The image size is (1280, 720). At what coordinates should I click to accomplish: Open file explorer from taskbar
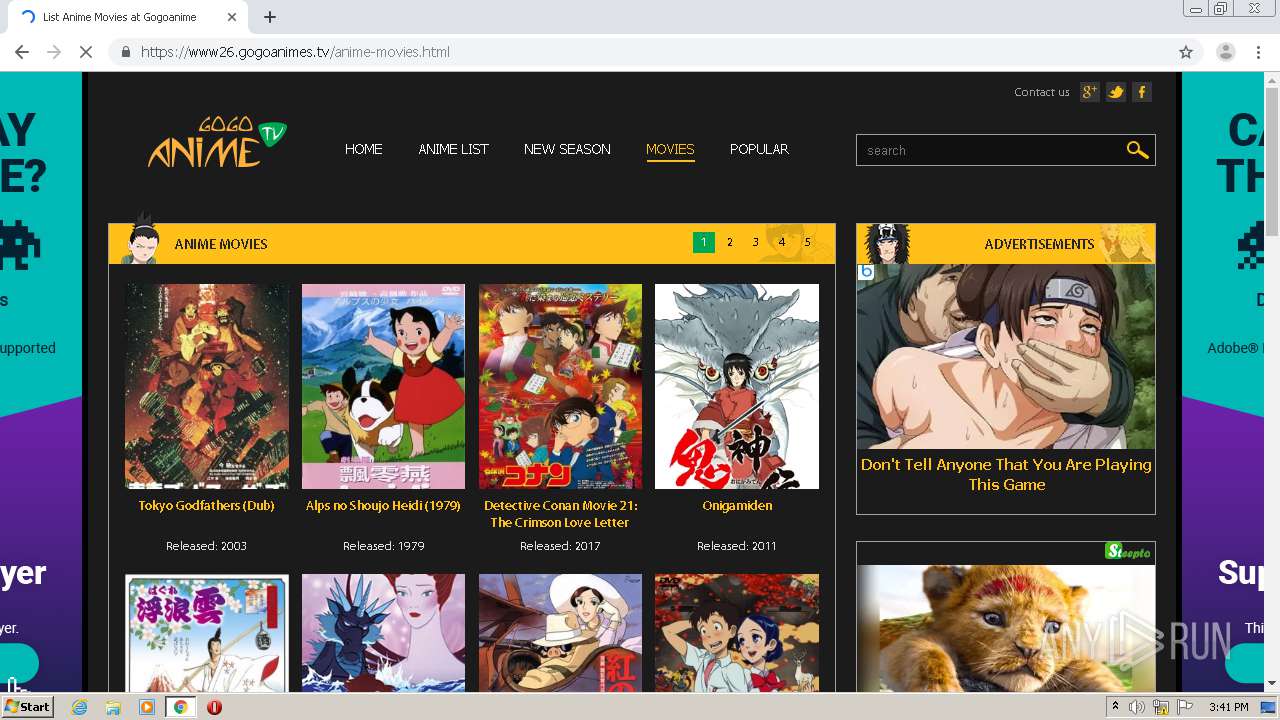tap(113, 707)
